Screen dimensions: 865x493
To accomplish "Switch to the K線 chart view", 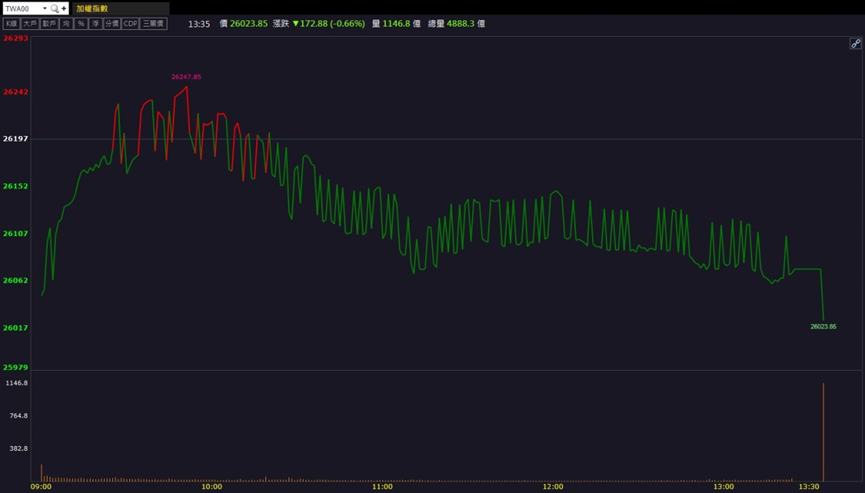I will [12, 23].
